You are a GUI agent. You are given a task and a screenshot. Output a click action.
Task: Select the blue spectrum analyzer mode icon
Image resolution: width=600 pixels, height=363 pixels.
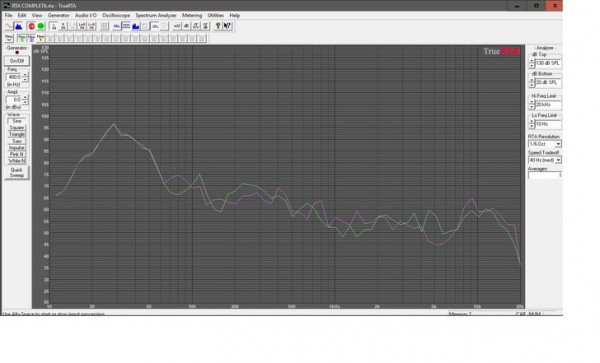18,26
